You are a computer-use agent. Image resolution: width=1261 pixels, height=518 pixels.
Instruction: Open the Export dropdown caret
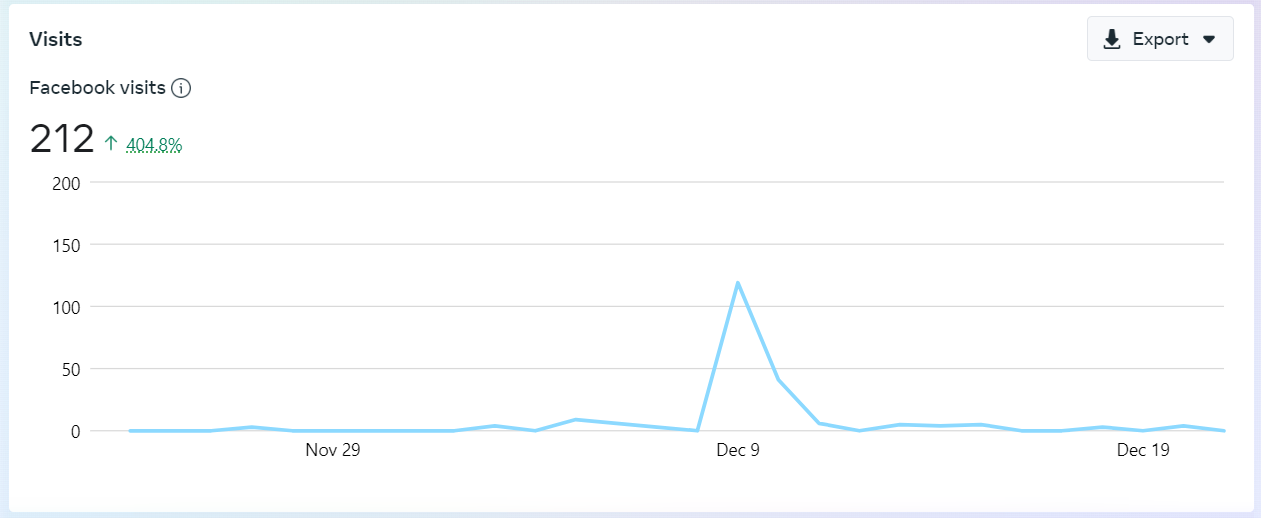coord(1209,39)
